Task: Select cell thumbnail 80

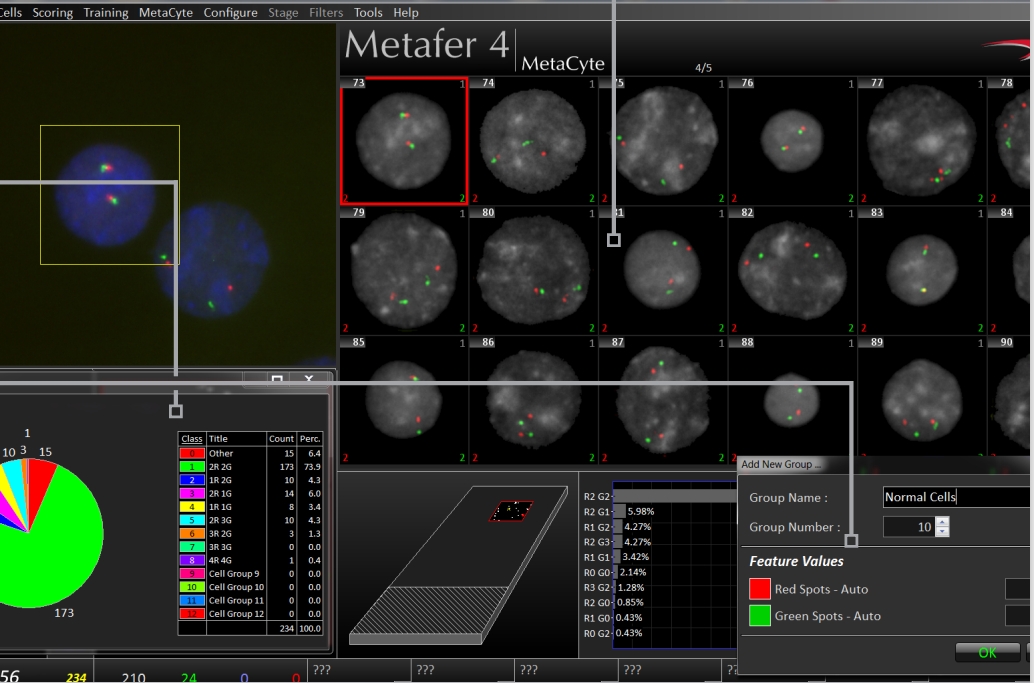Action: pos(533,270)
